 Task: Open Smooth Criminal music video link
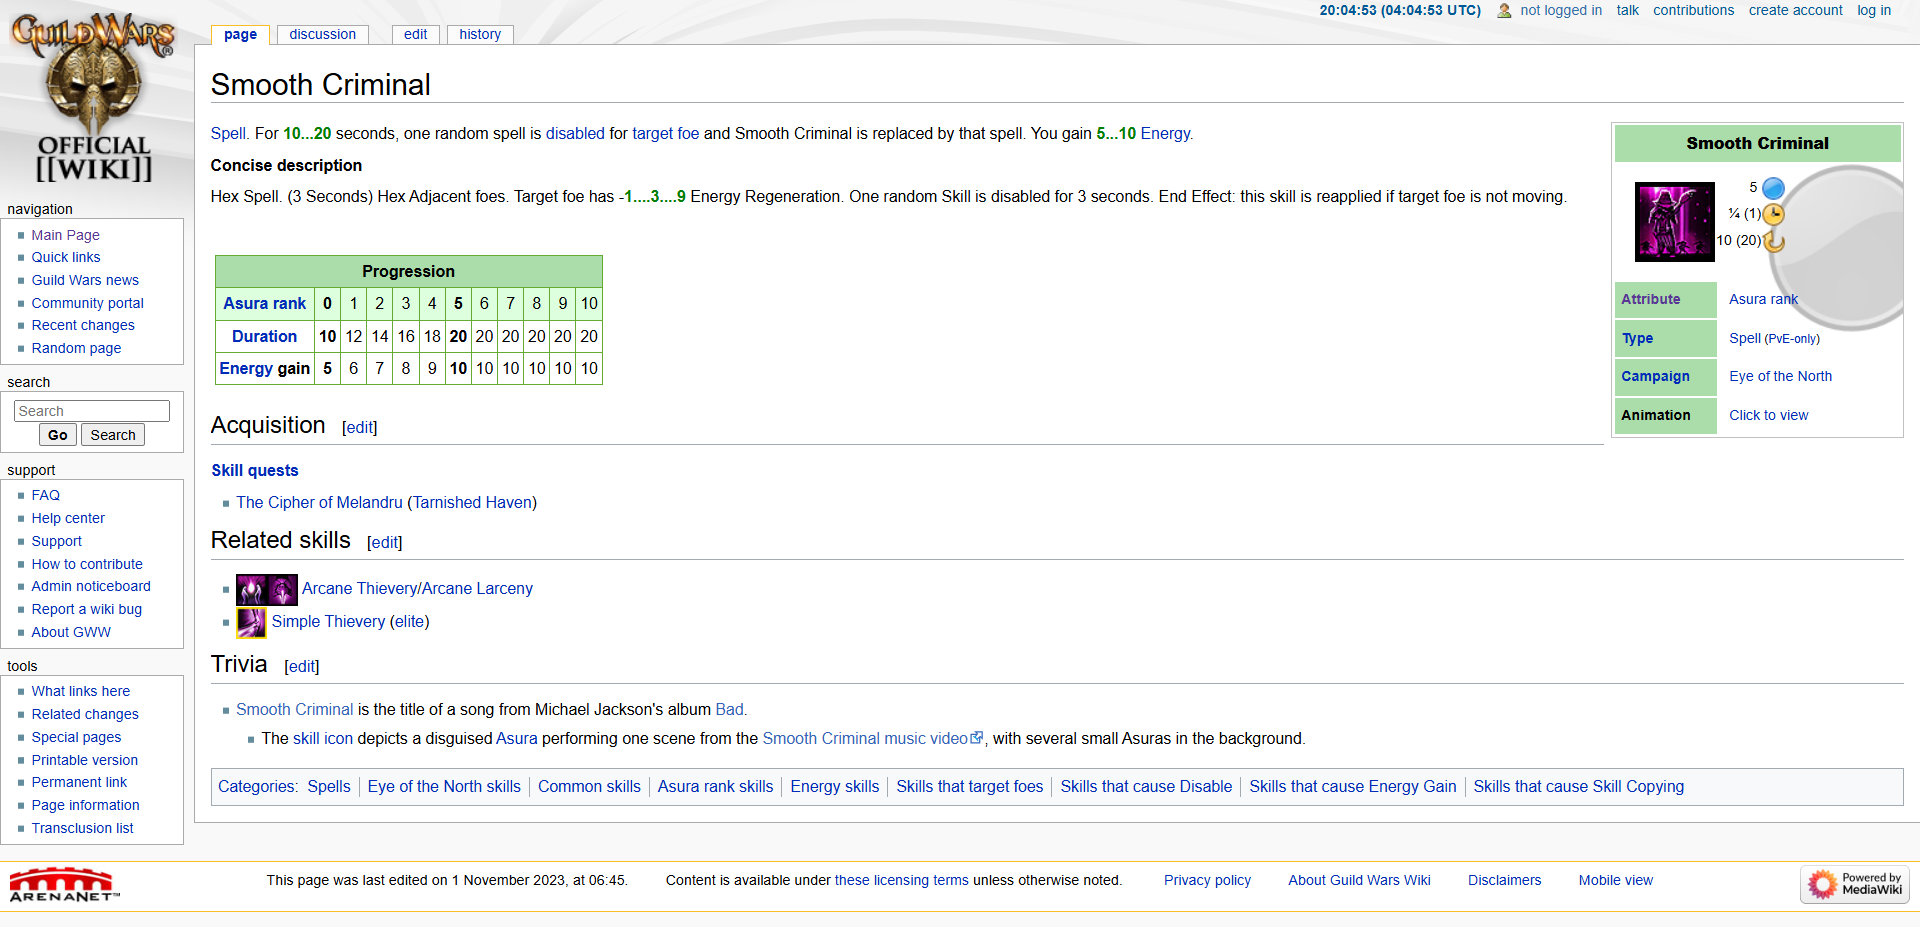tap(865, 738)
